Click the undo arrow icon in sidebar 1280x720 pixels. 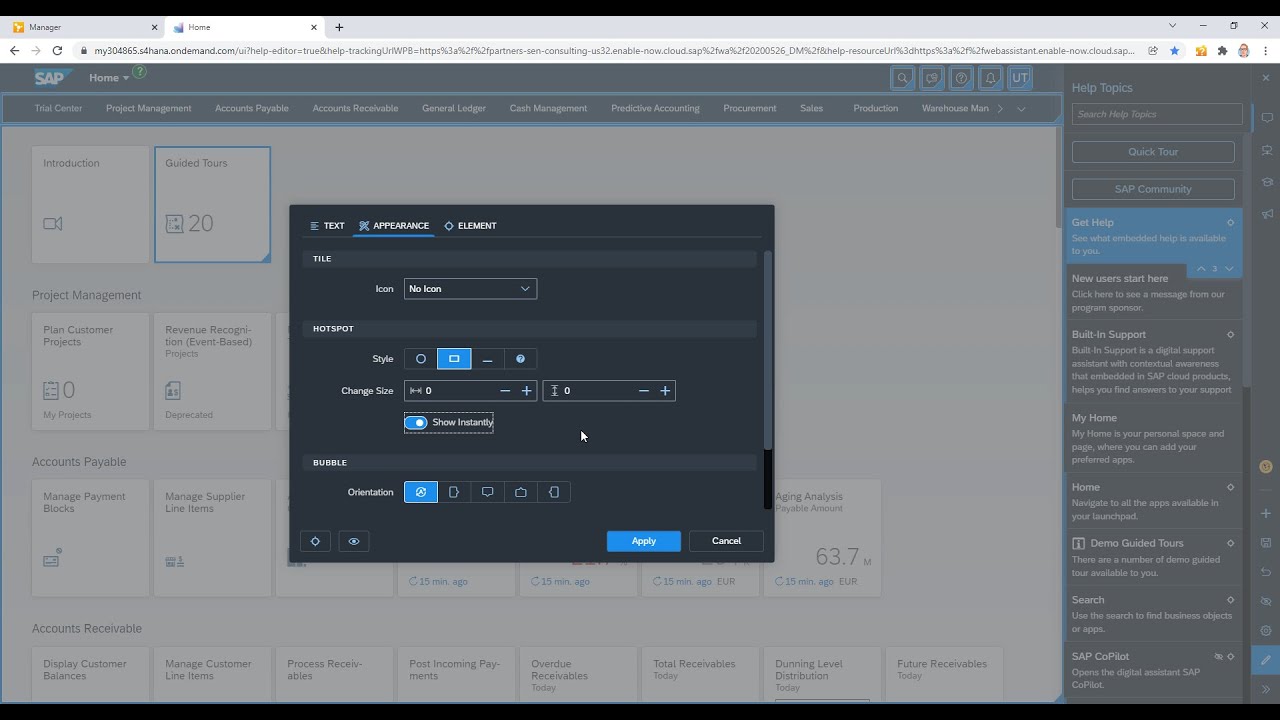click(x=1266, y=572)
